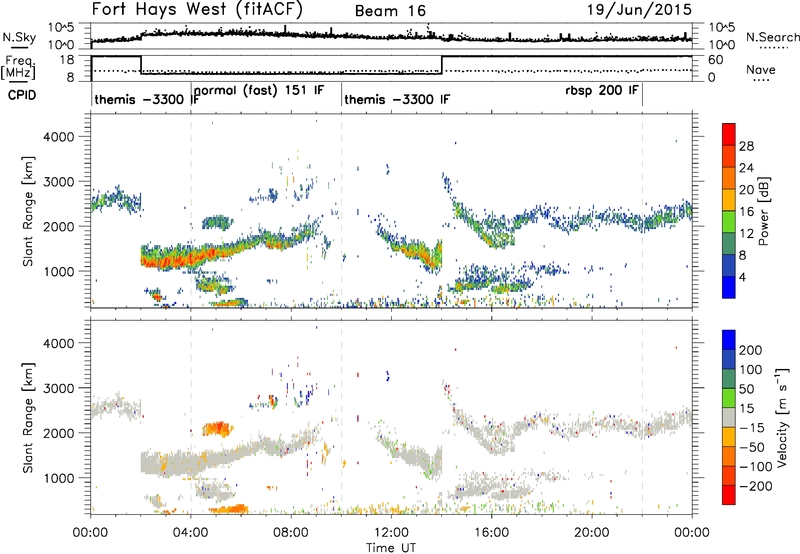800x554 pixels.
Task: Click the '4000' tick on the power panel
Action: pyautogui.click(x=58, y=137)
